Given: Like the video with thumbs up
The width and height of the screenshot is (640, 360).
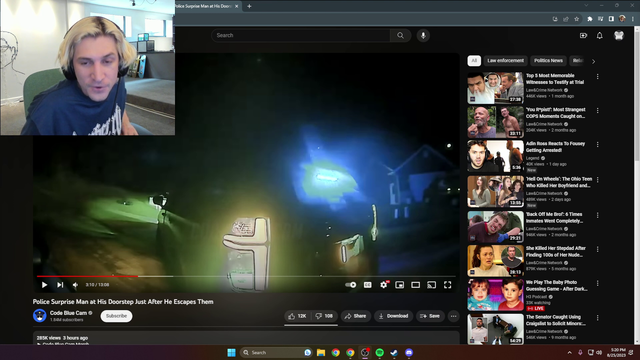Looking at the screenshot, I should 298,316.
